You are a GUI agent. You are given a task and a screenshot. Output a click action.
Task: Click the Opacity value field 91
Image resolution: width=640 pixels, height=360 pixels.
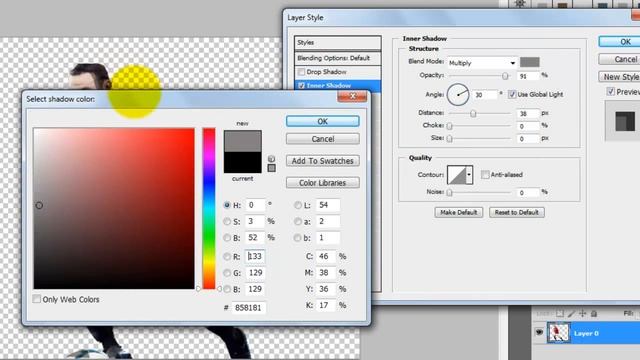tap(528, 76)
